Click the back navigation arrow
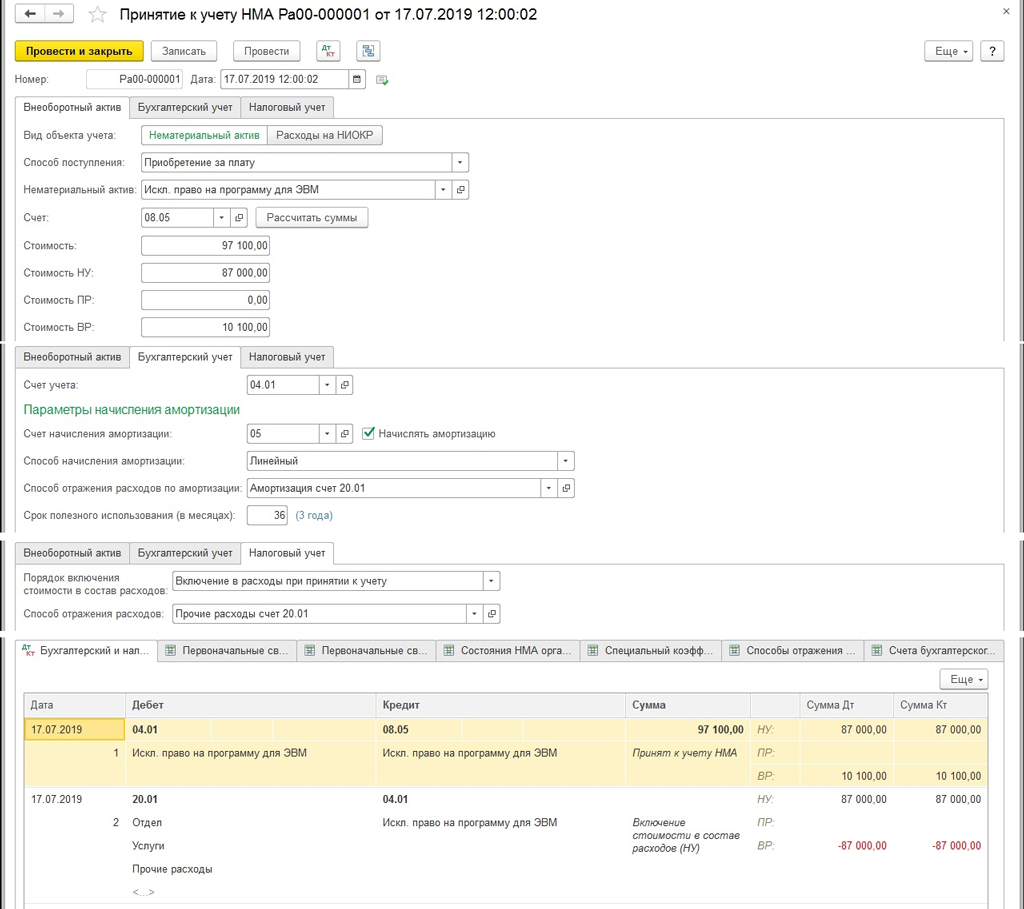Image resolution: width=1024 pixels, height=909 pixels. [31, 14]
